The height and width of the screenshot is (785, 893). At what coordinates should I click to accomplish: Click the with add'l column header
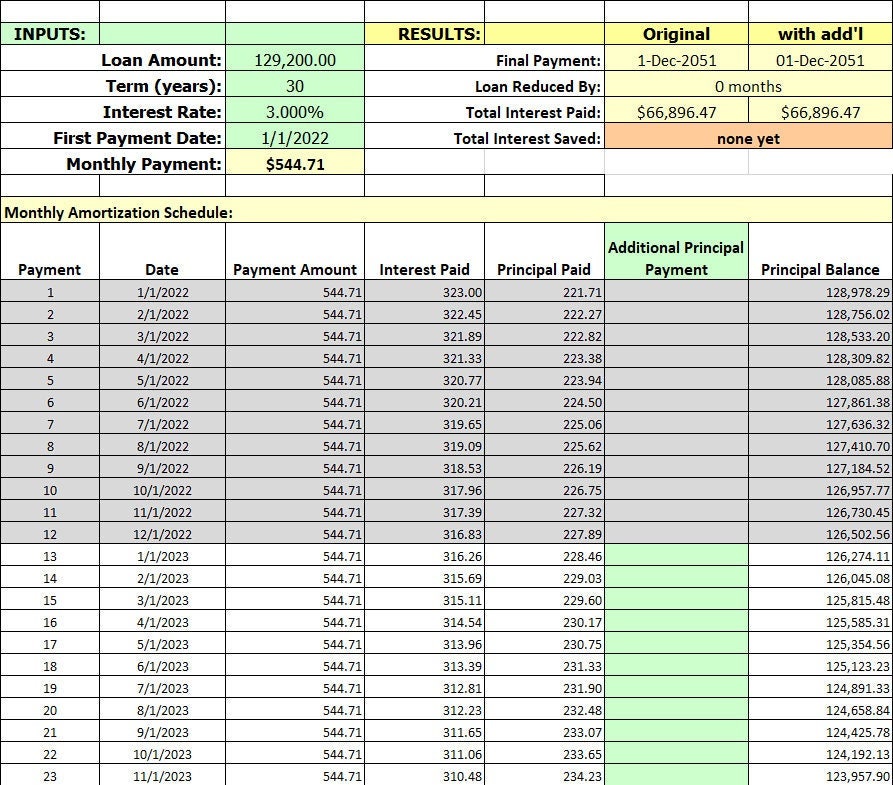click(x=818, y=33)
